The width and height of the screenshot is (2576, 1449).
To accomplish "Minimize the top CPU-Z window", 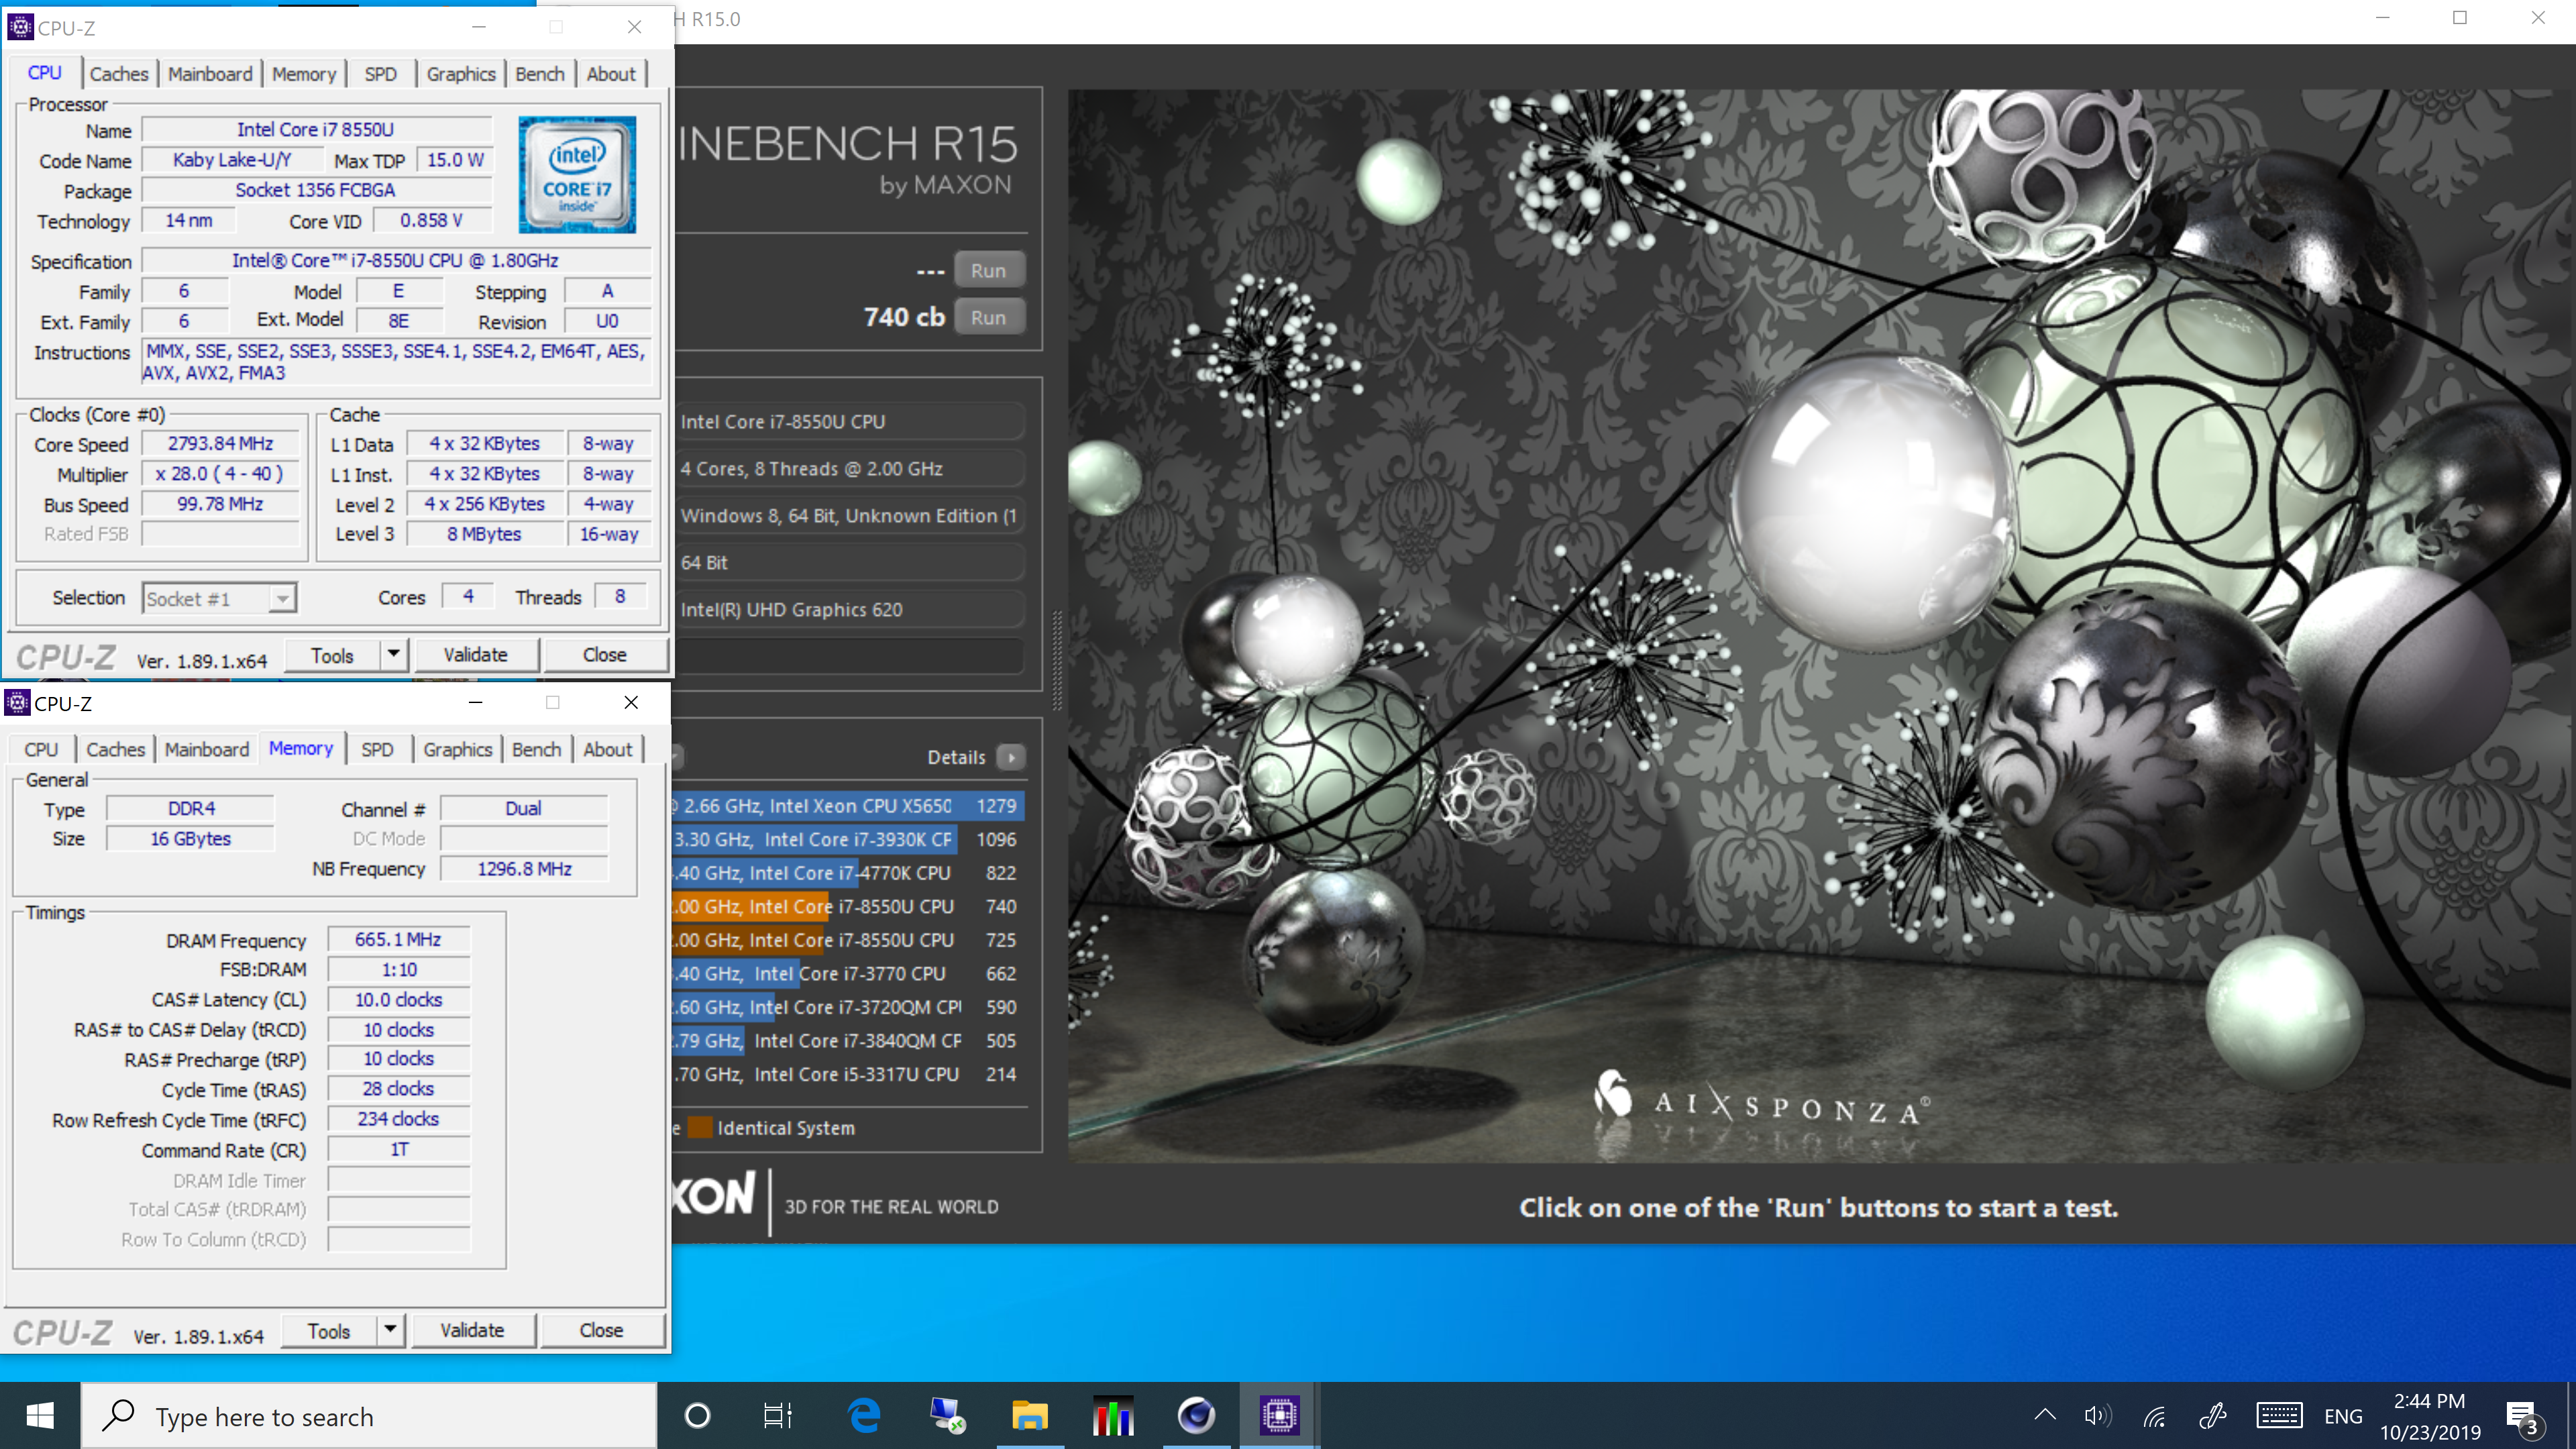I will [x=479, y=27].
